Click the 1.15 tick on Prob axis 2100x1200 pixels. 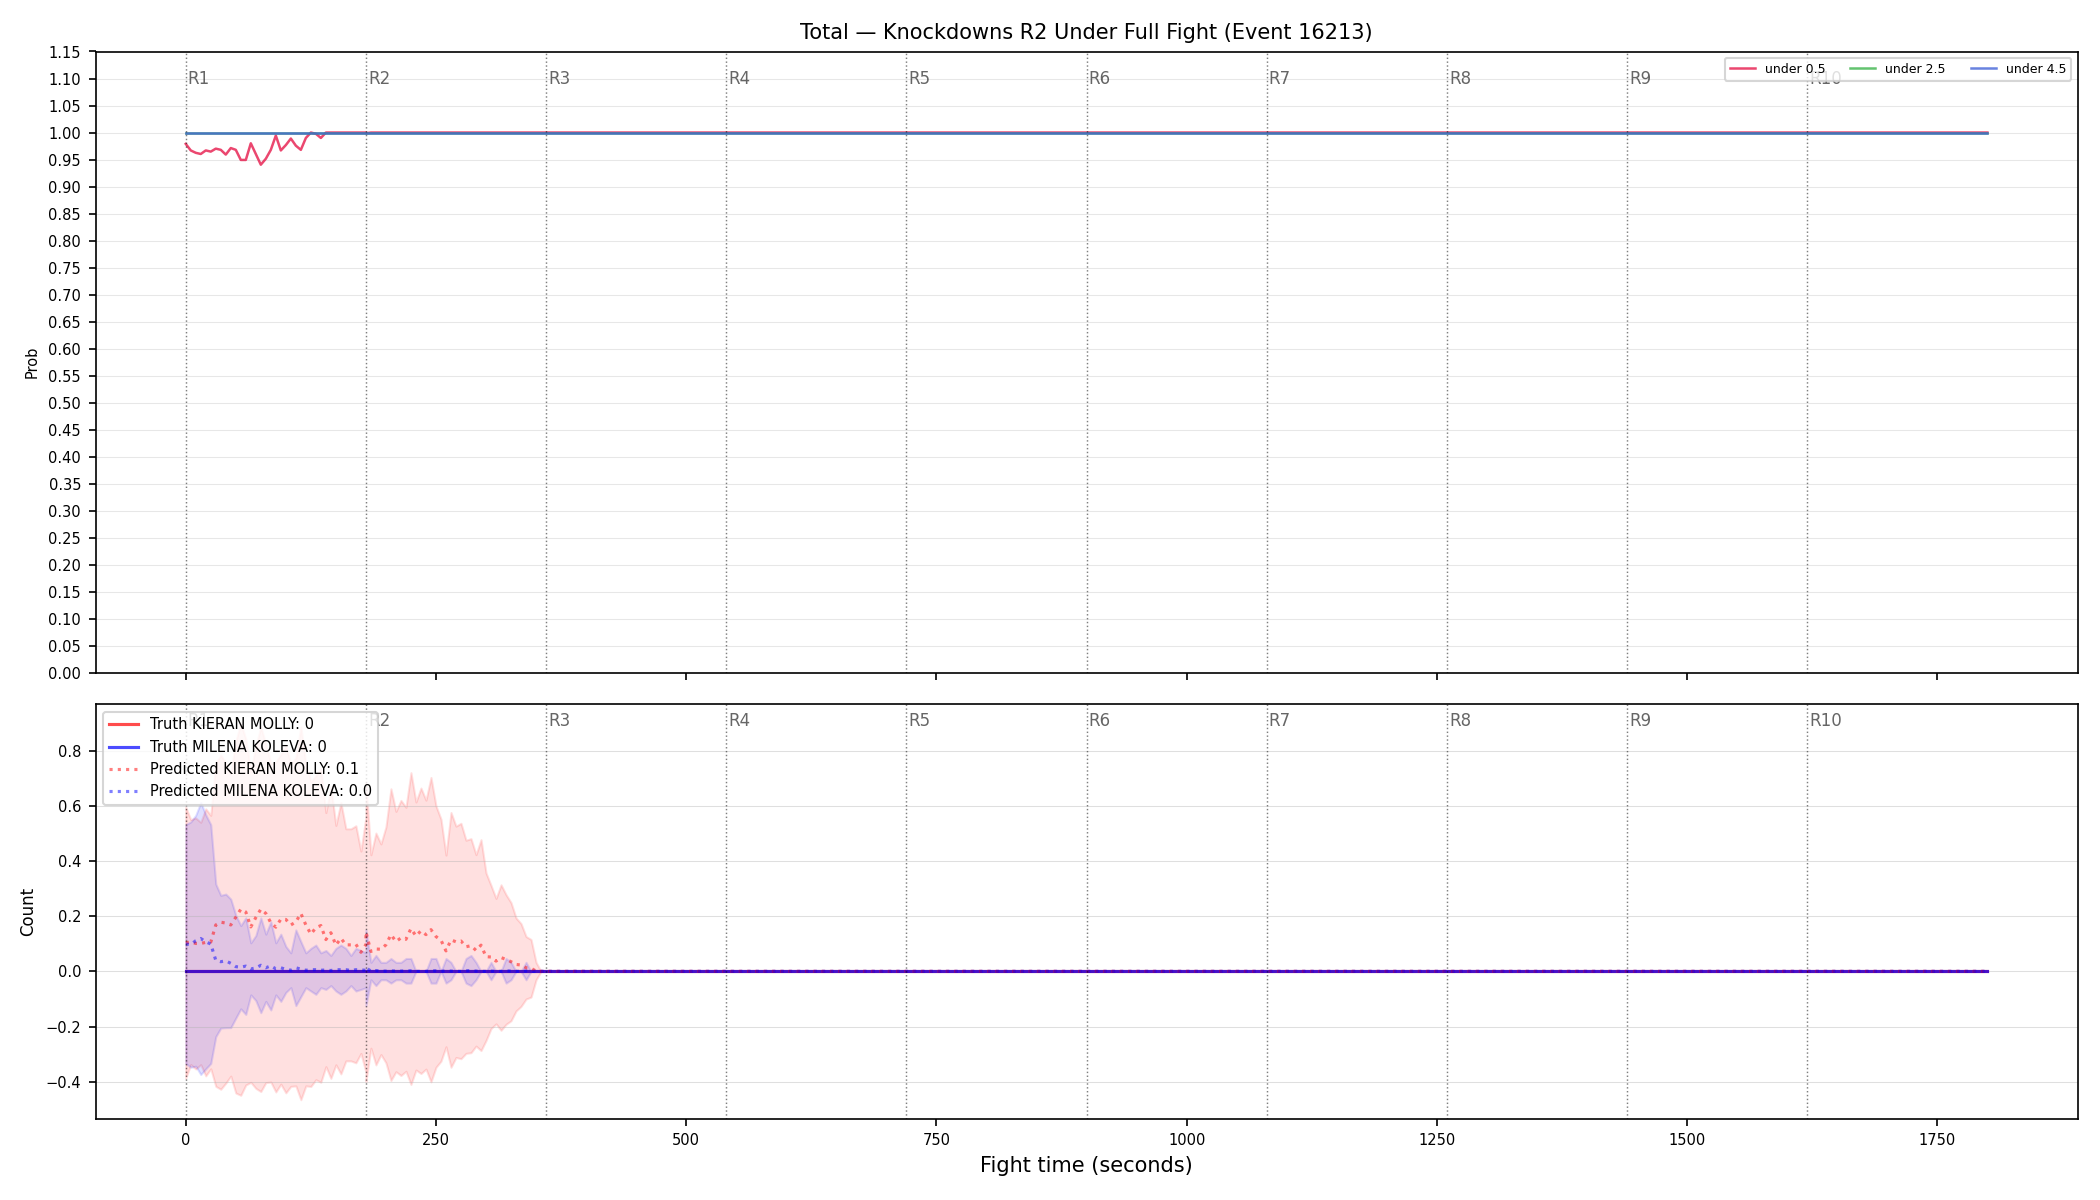click(x=65, y=52)
